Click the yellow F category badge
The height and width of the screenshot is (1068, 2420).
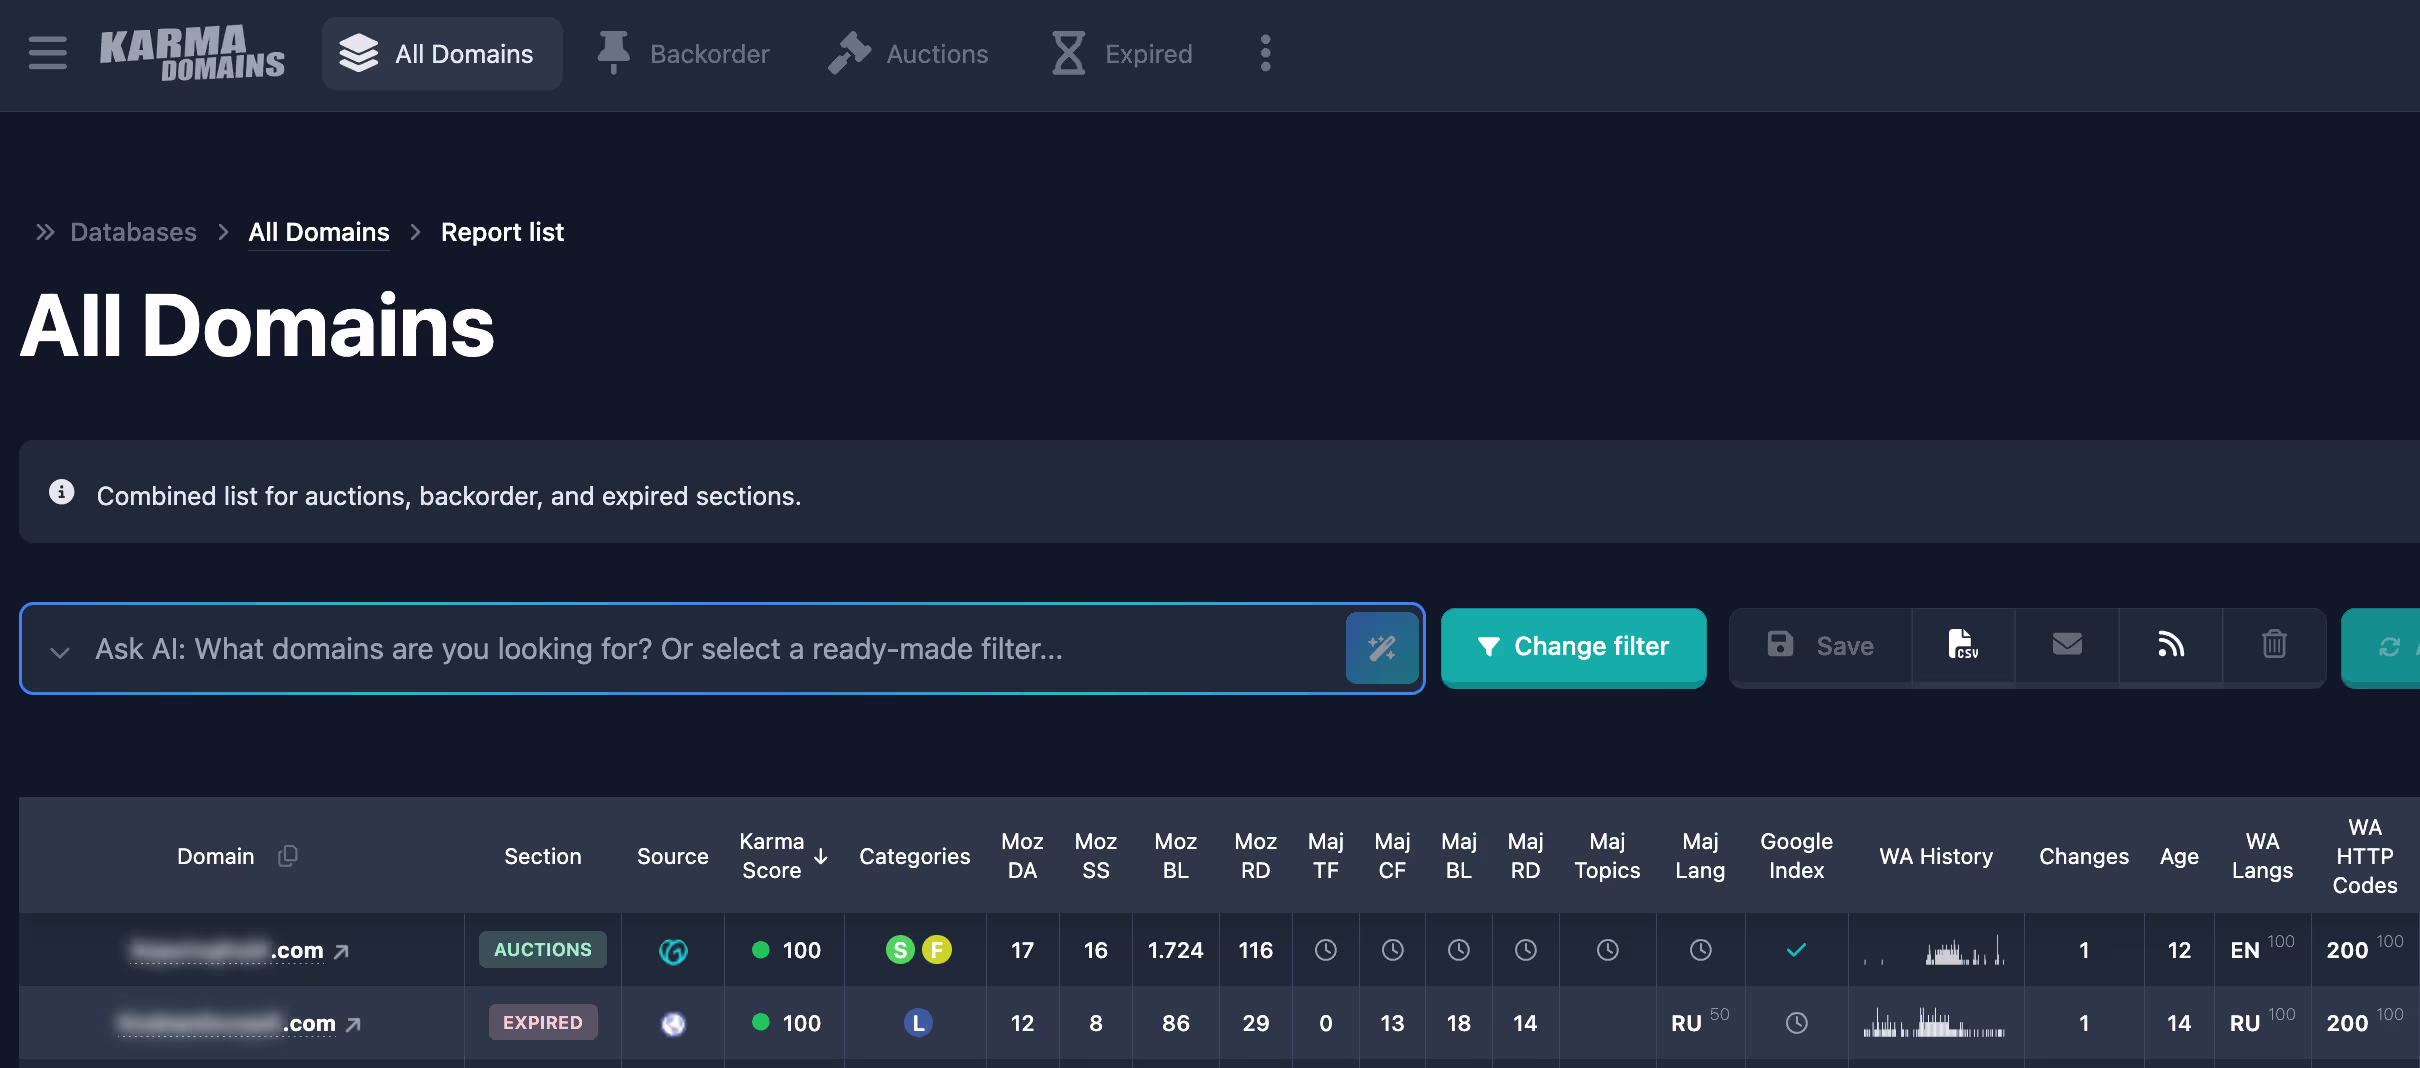point(936,949)
